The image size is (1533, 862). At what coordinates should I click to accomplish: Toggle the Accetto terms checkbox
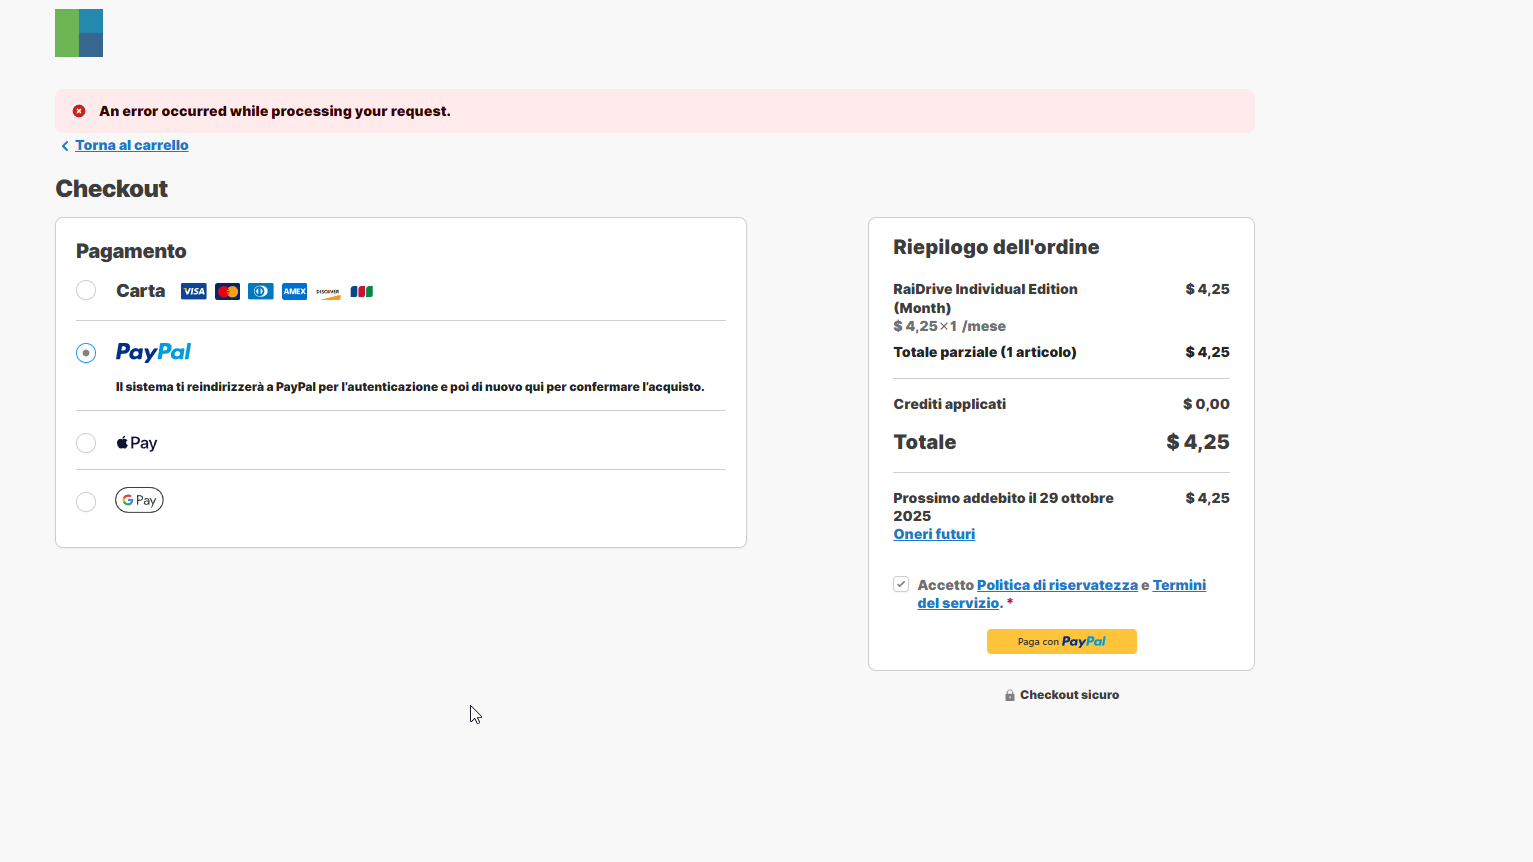point(901,585)
